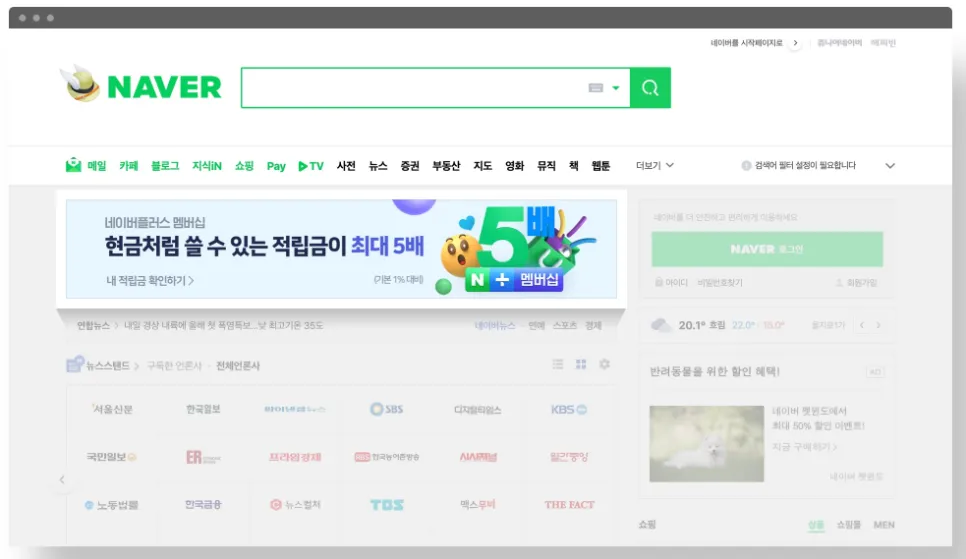The width and height of the screenshot is (966, 559).
Task: Open the 경제 link beside 스포츠
Action: tap(593, 325)
